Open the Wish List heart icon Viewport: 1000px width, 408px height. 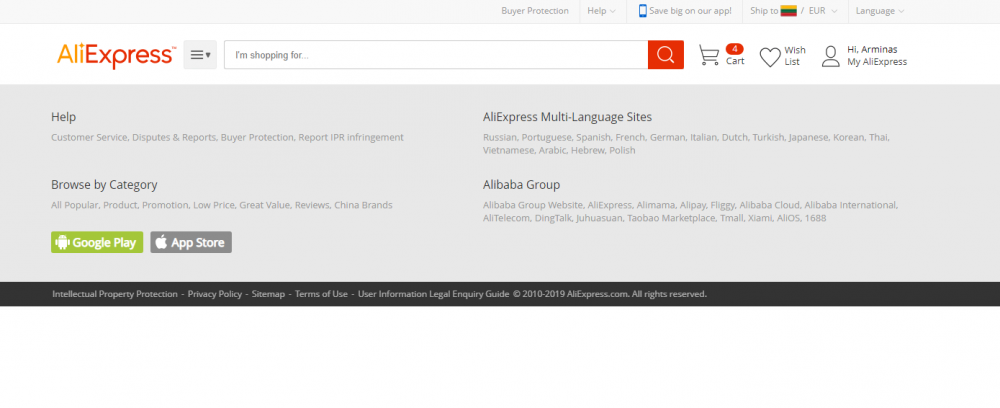[770, 57]
